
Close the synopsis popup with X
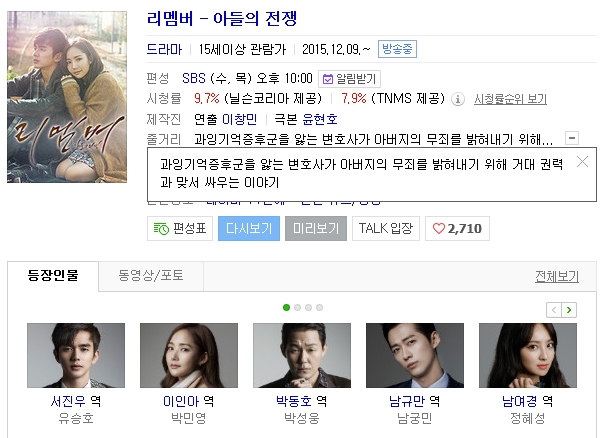582,161
